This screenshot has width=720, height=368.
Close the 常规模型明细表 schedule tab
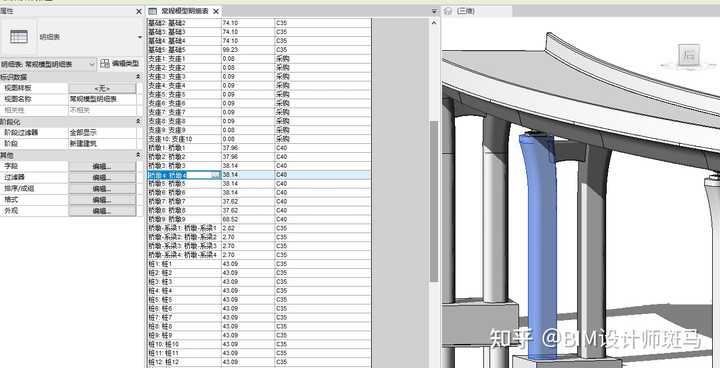pyautogui.click(x=216, y=11)
